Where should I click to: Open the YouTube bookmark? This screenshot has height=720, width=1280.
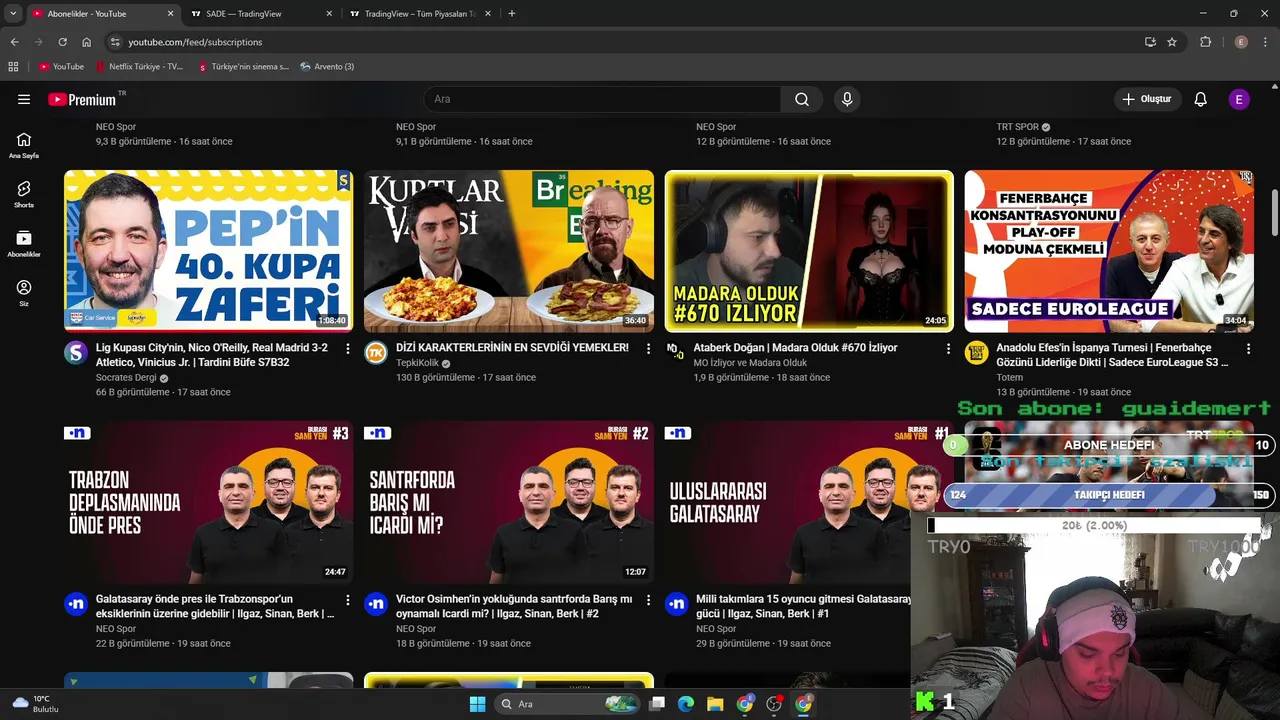[x=61, y=66]
